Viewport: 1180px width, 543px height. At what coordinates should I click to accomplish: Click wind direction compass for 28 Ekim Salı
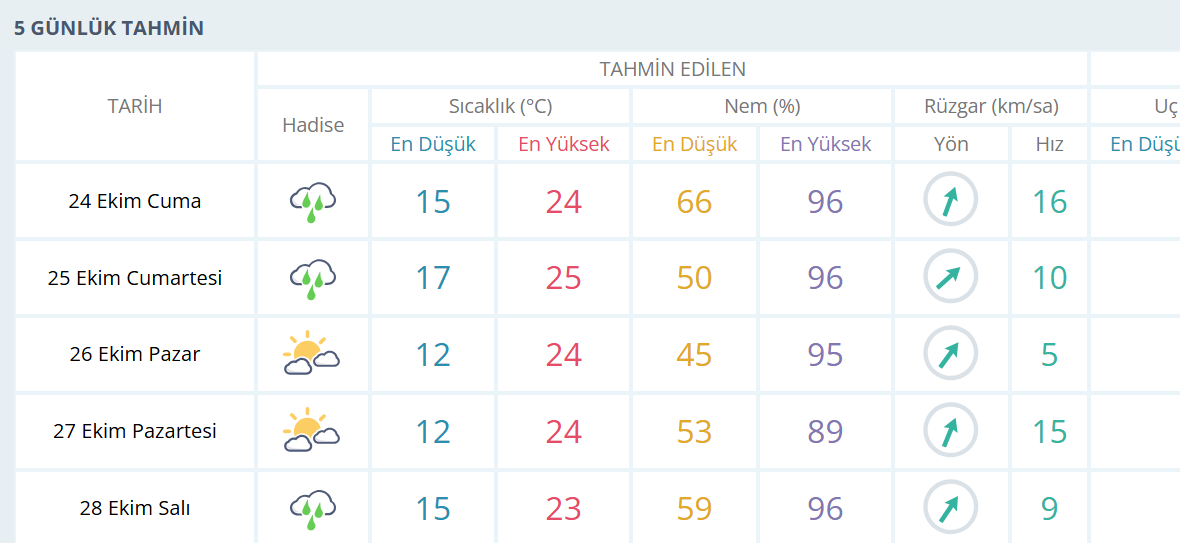(950, 508)
